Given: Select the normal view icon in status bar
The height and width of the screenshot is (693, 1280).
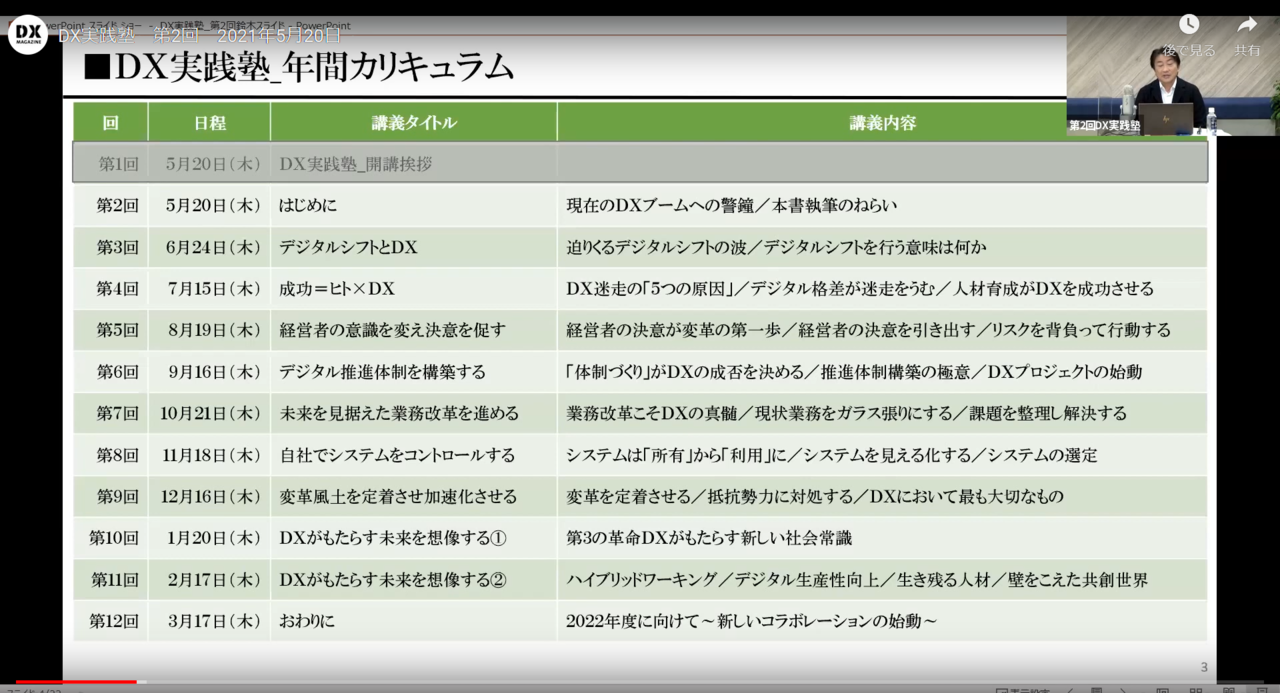Looking at the screenshot, I should click(x=1162, y=690).
